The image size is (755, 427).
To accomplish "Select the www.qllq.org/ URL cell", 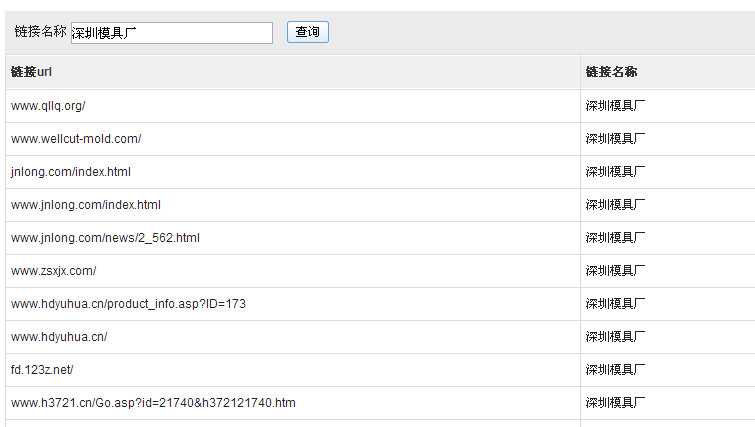I will click(x=49, y=106).
